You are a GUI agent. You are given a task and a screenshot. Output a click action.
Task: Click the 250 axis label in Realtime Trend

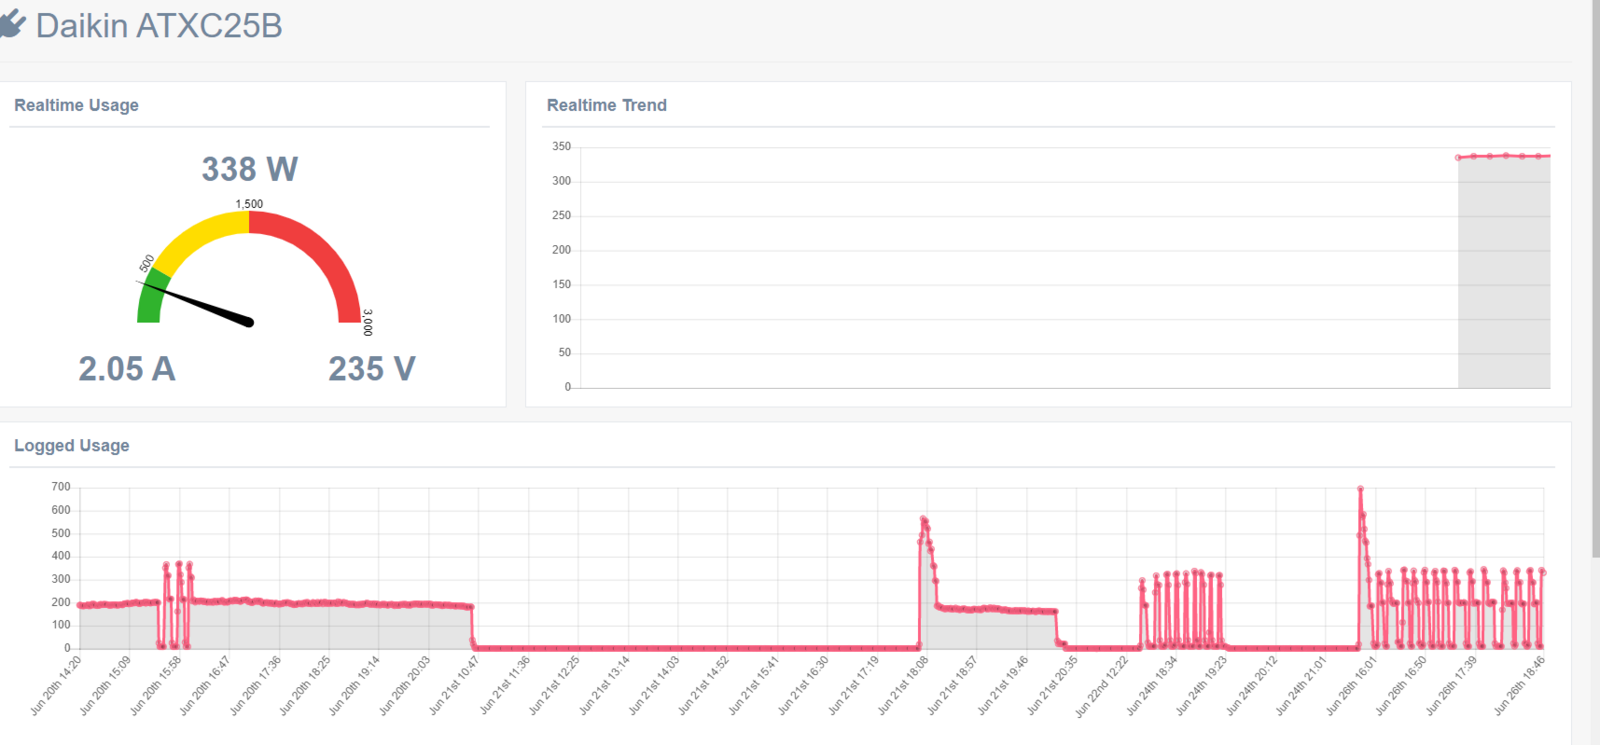point(561,215)
